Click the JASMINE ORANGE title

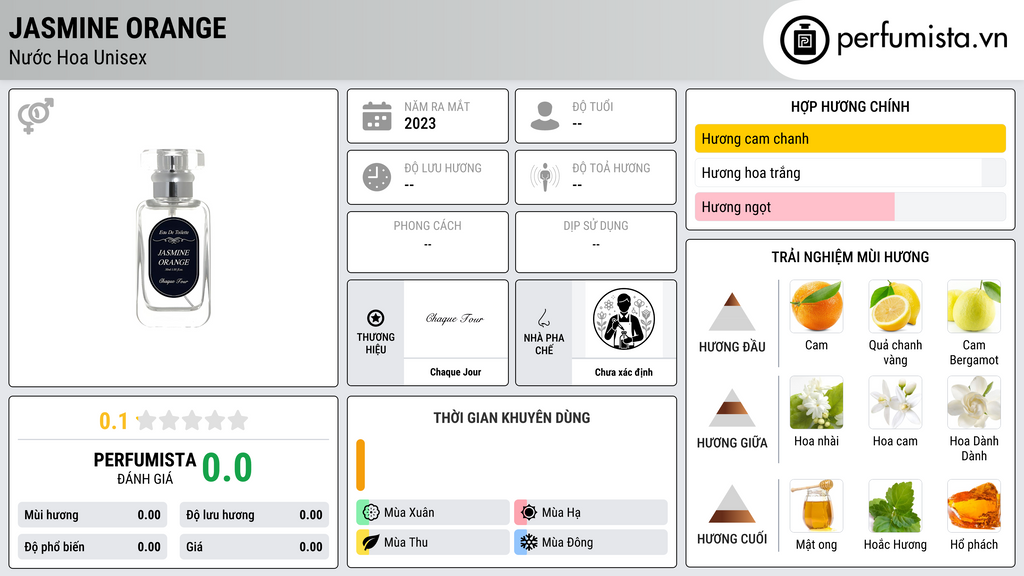click(118, 28)
